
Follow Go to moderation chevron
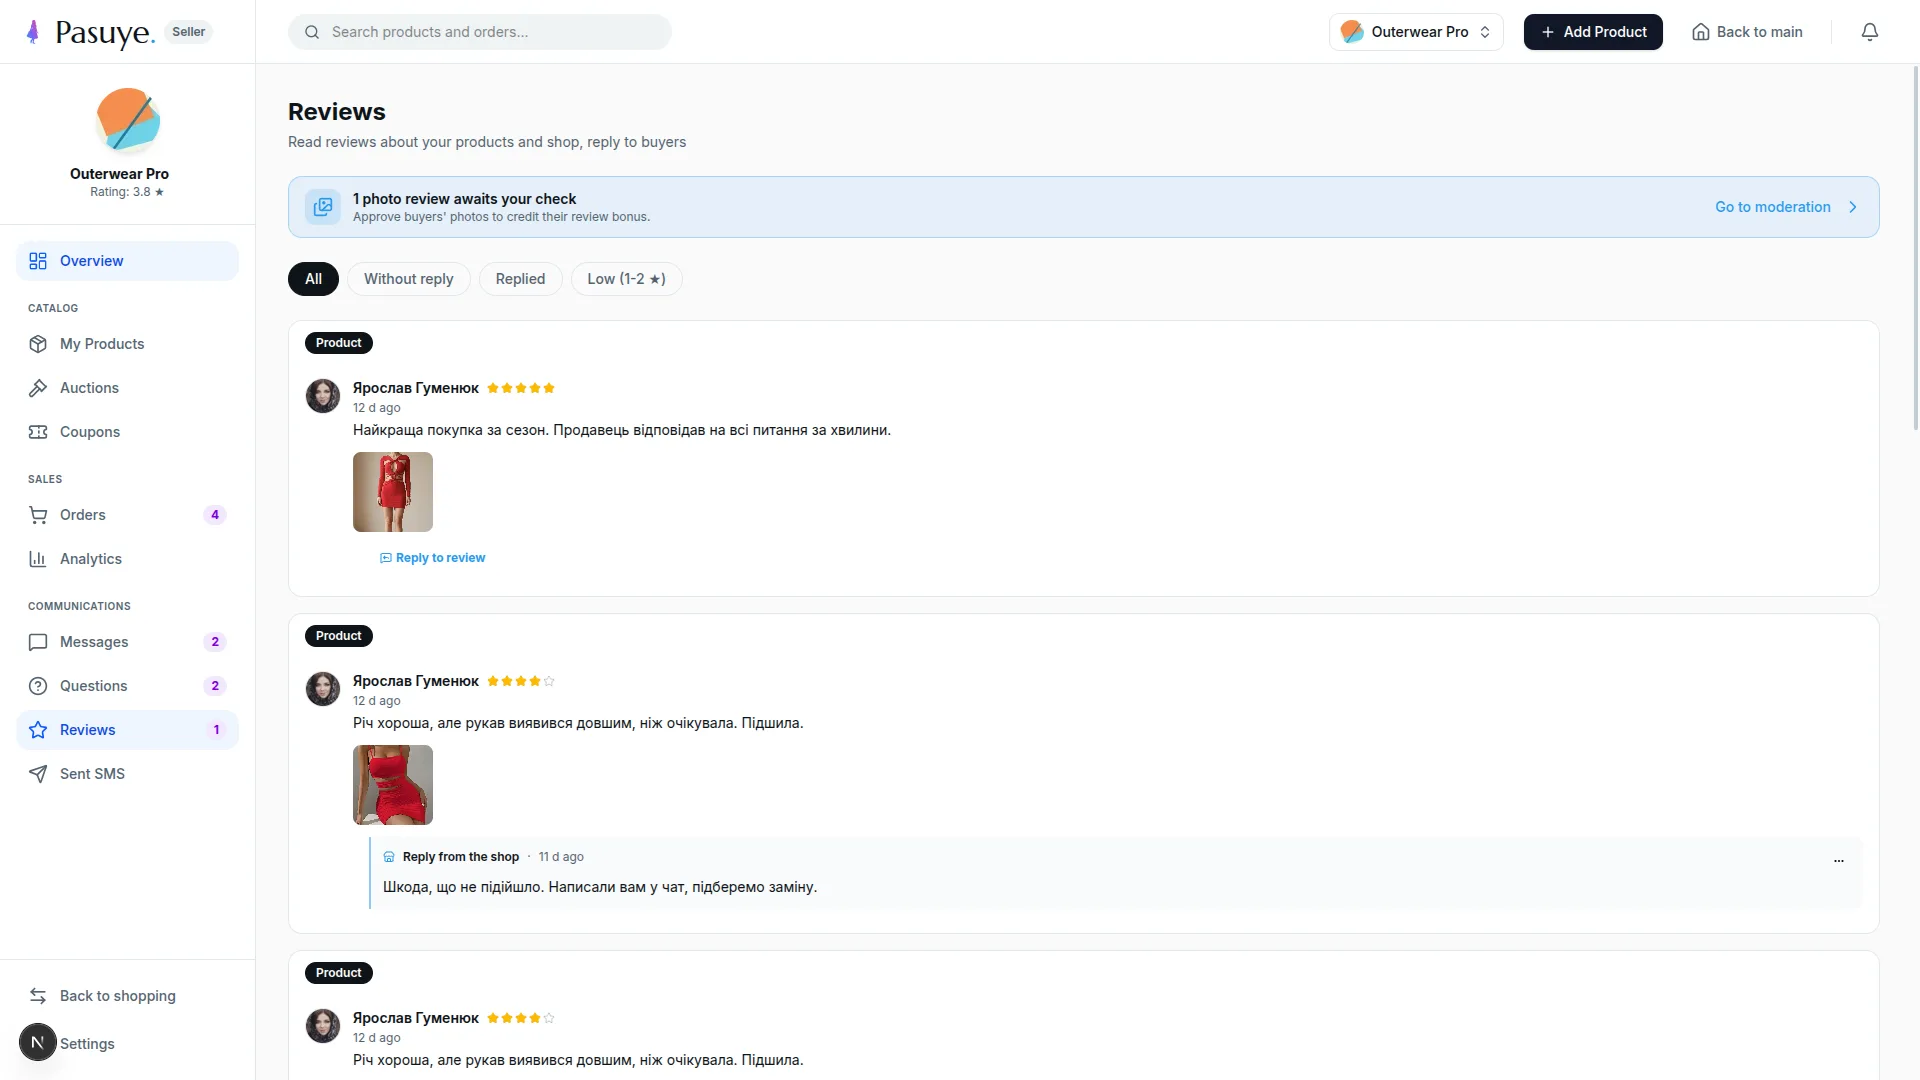pyautogui.click(x=1853, y=207)
